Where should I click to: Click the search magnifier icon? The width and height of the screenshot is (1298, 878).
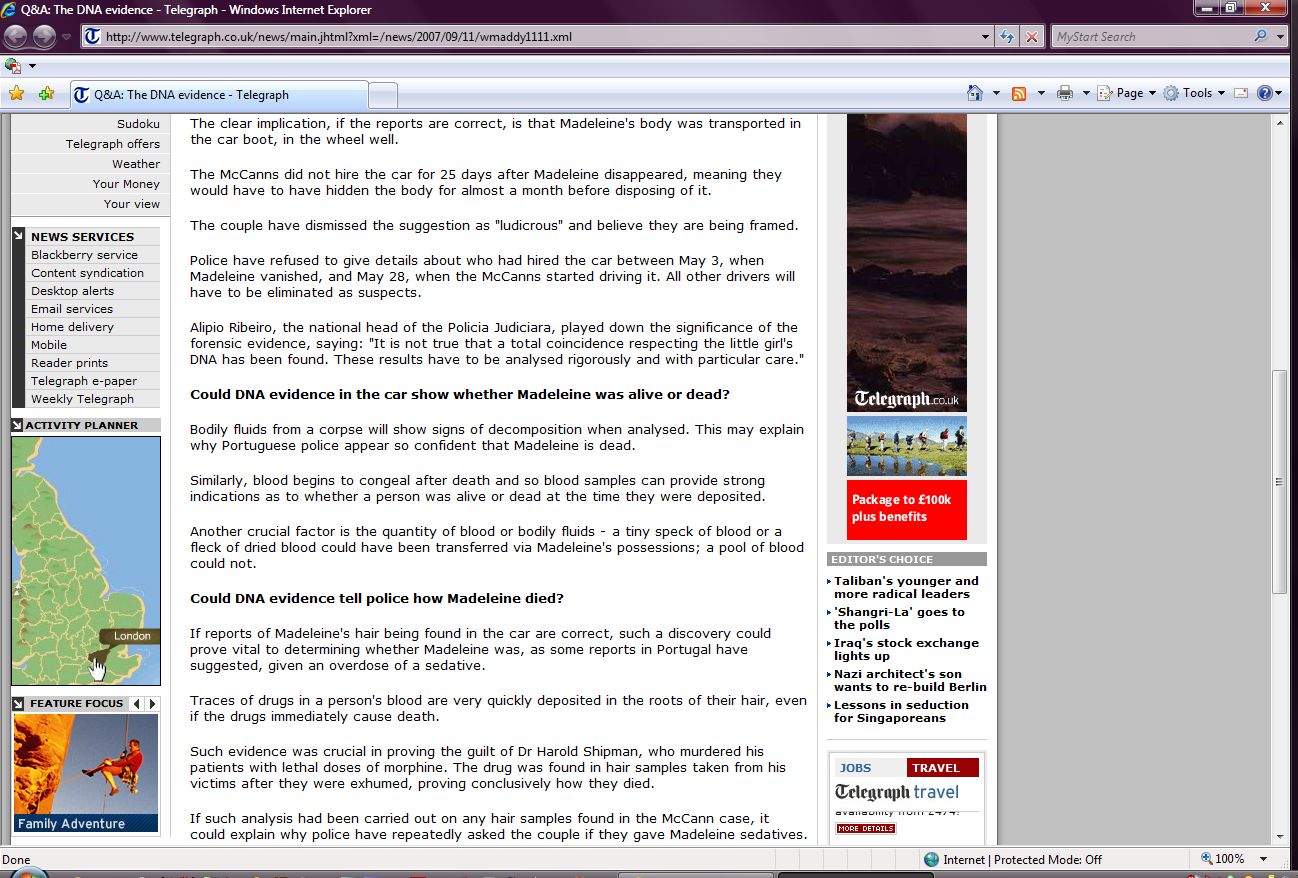(1260, 37)
